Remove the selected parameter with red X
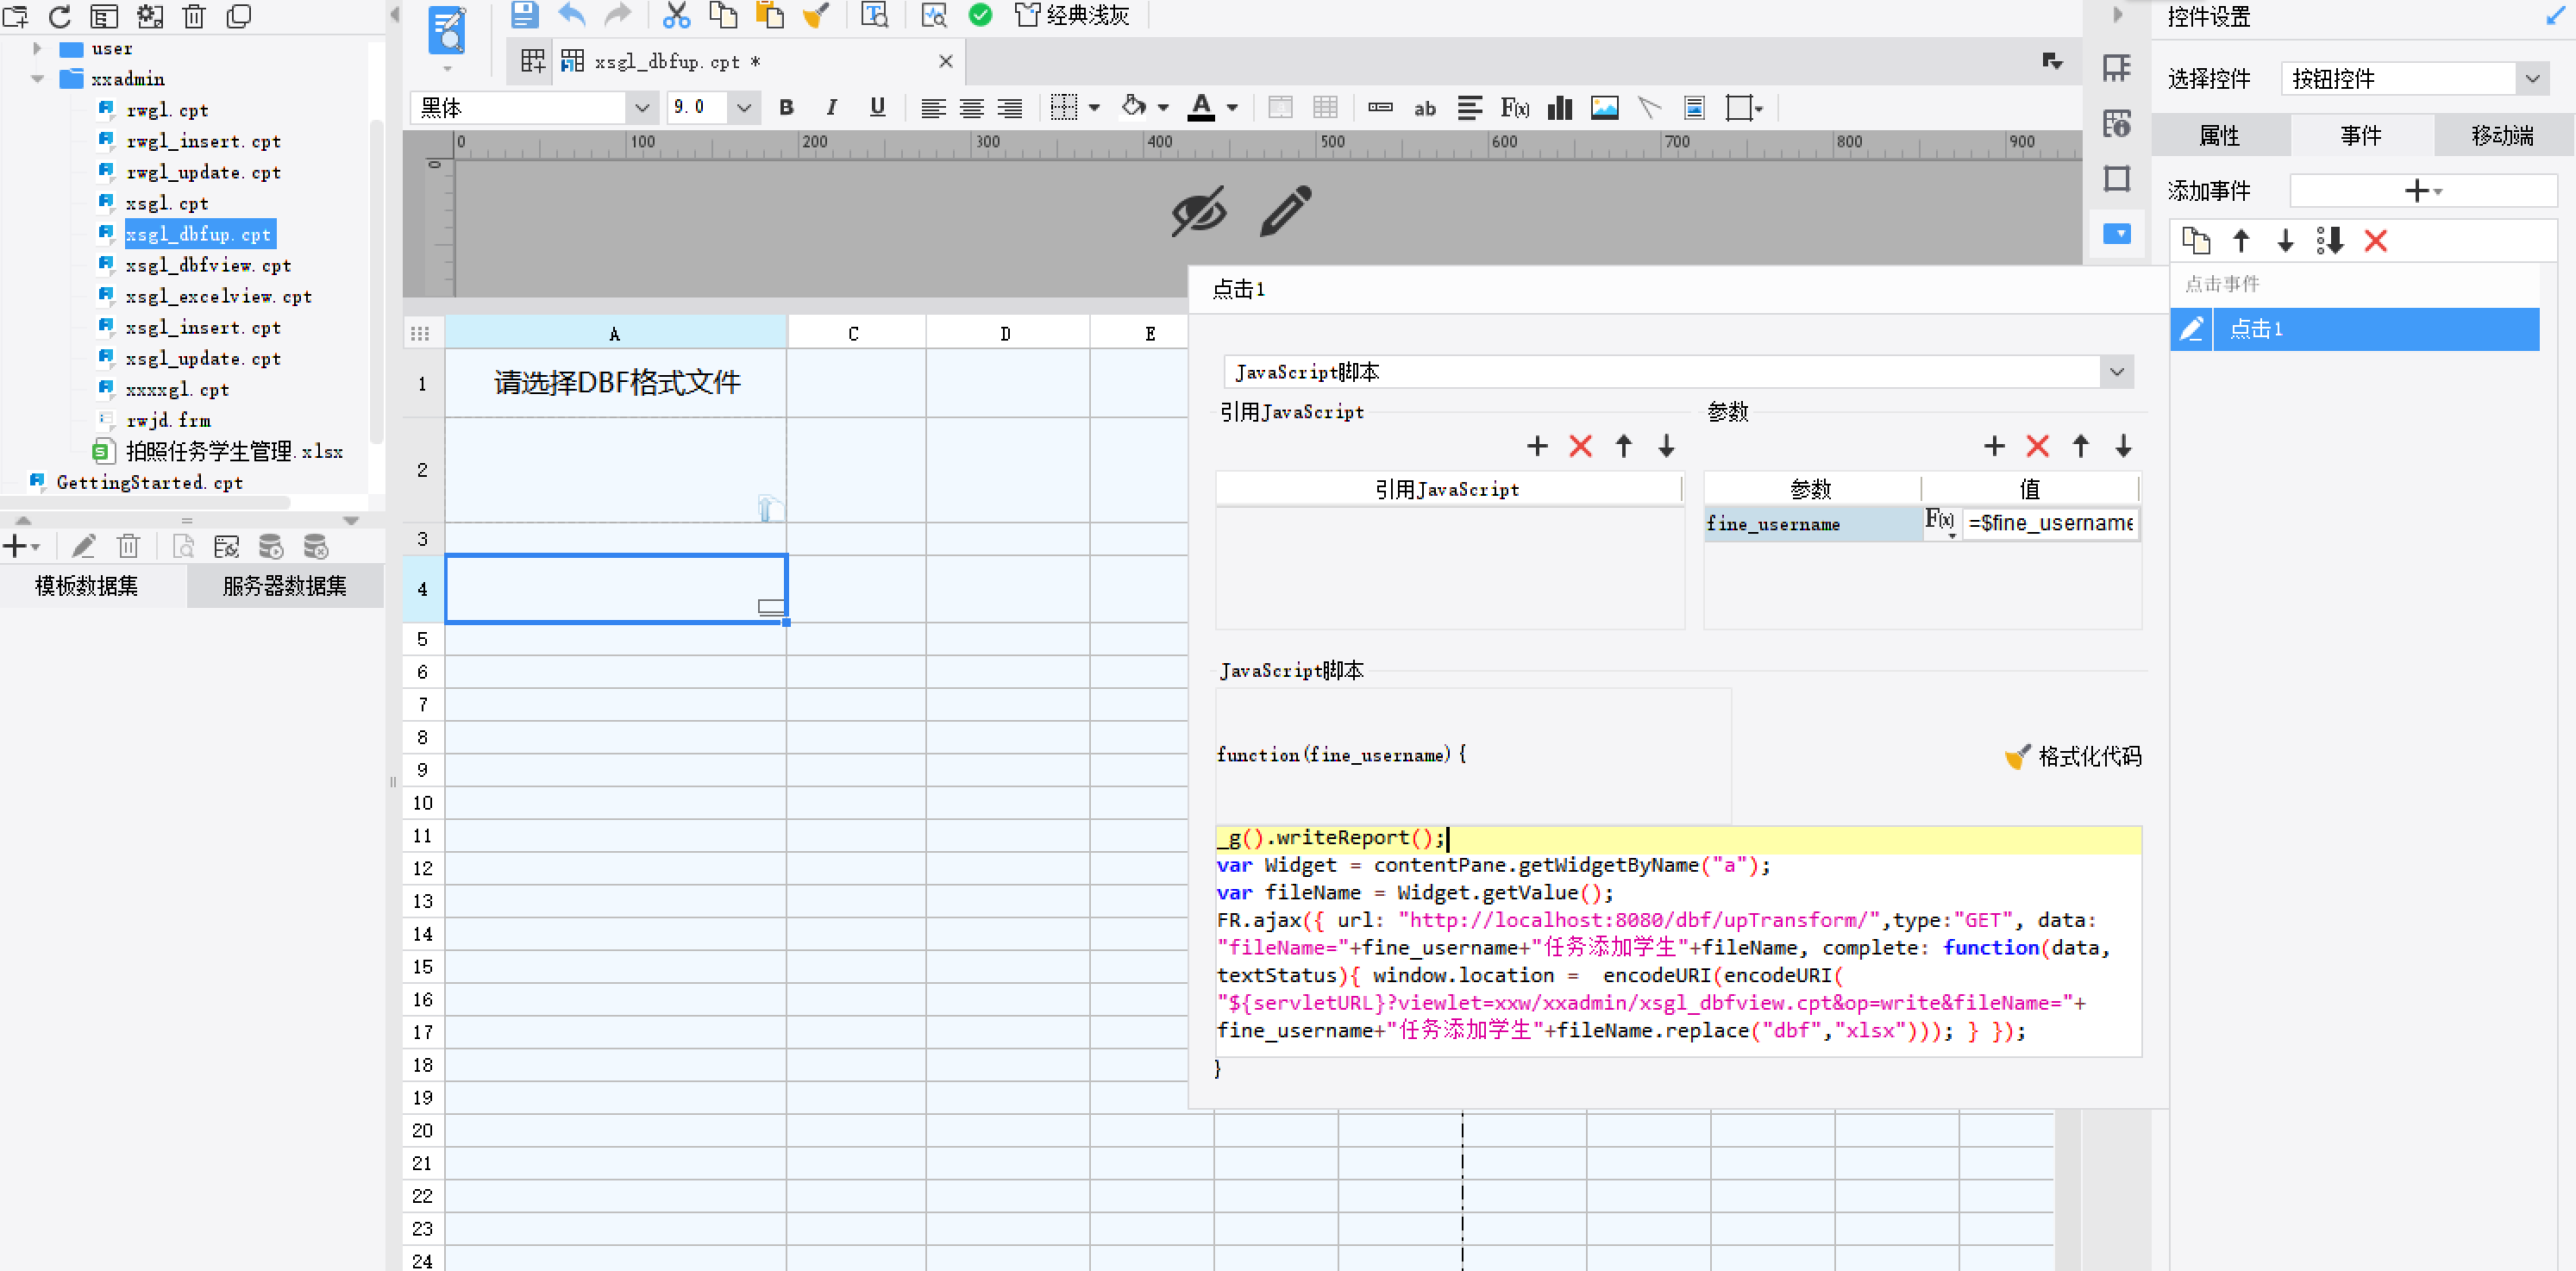This screenshot has height=1271, width=2576. pyautogui.click(x=2037, y=446)
